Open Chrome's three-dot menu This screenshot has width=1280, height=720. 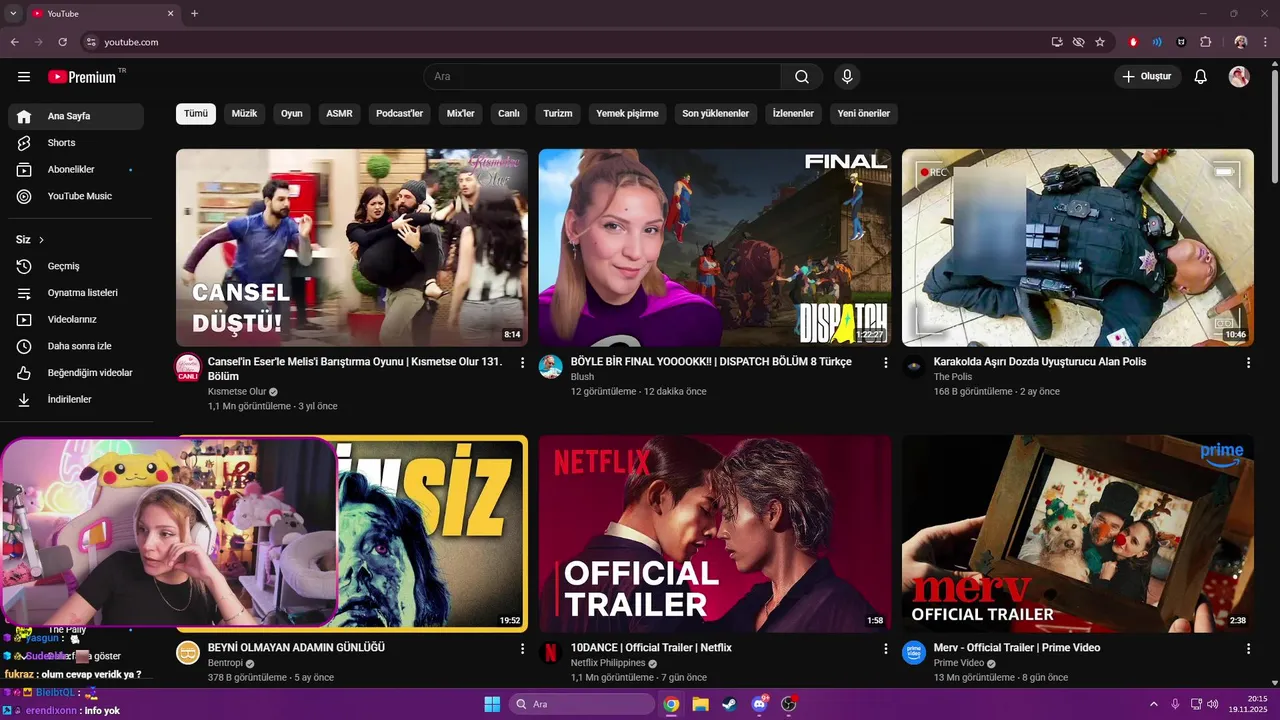(x=1266, y=42)
